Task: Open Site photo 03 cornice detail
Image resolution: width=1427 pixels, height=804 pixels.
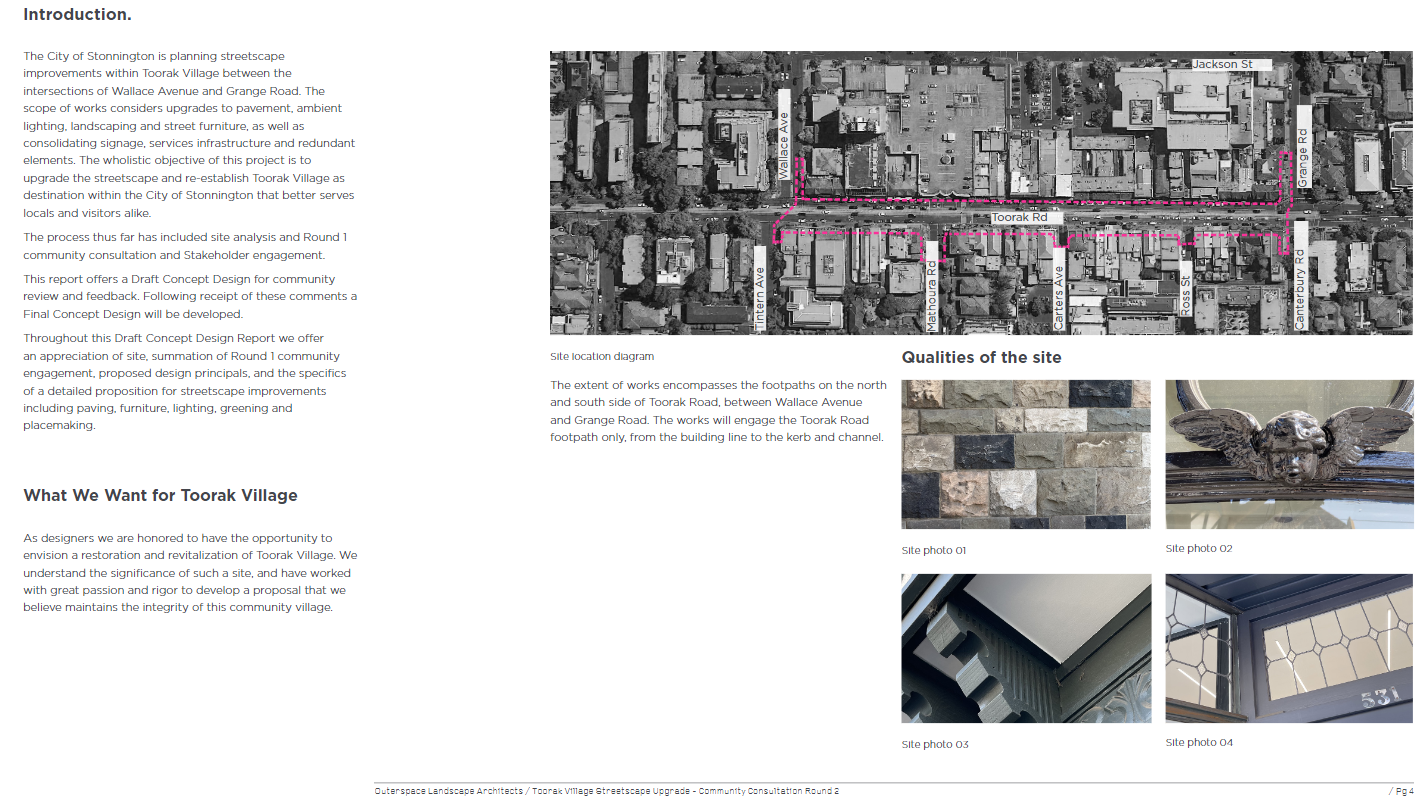Action: (x=1025, y=648)
